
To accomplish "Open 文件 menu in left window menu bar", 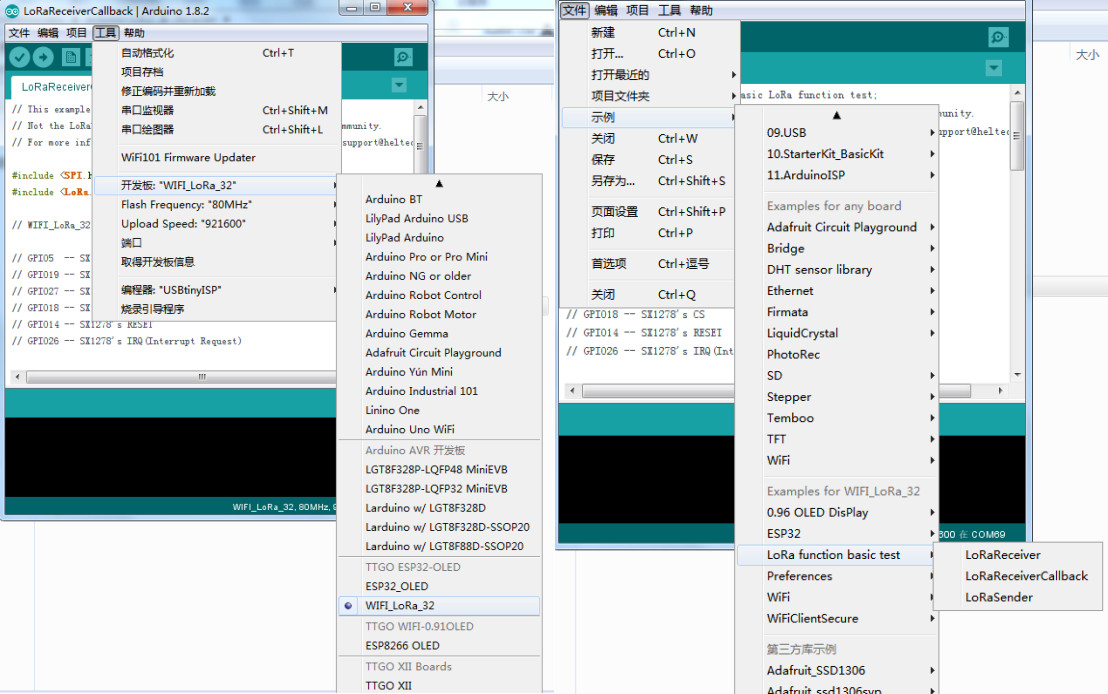I will point(19,33).
